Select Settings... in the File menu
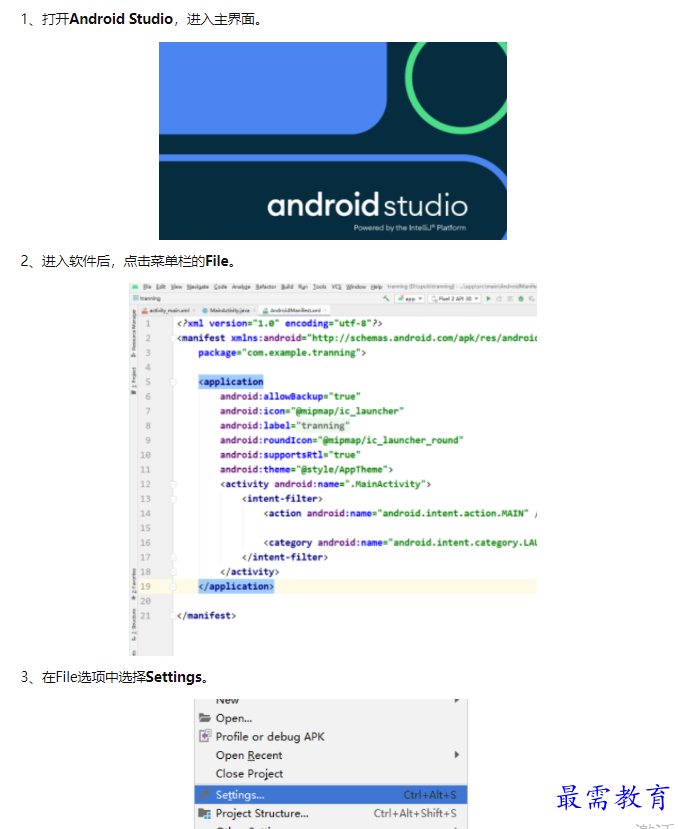Viewport: 678px width, 829px height. click(x=331, y=795)
